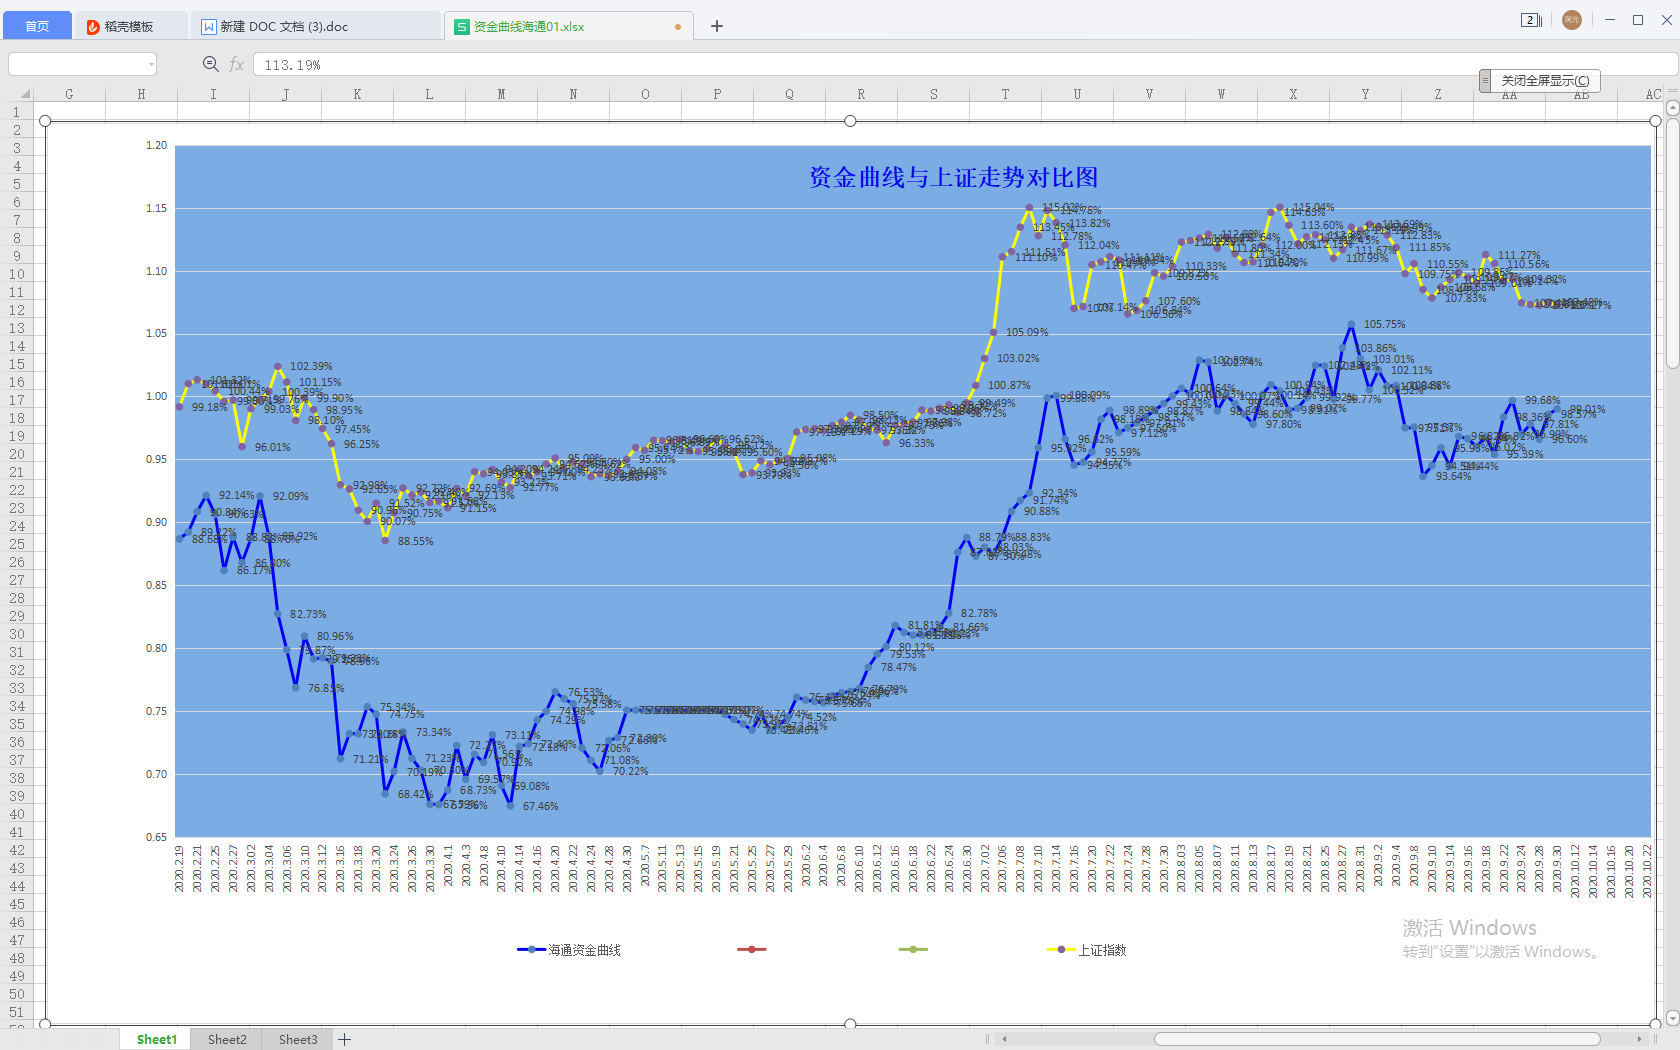This screenshot has height=1050, width=1680.
Task: Select the 上证指数 legend entry
Action: click(1101, 950)
